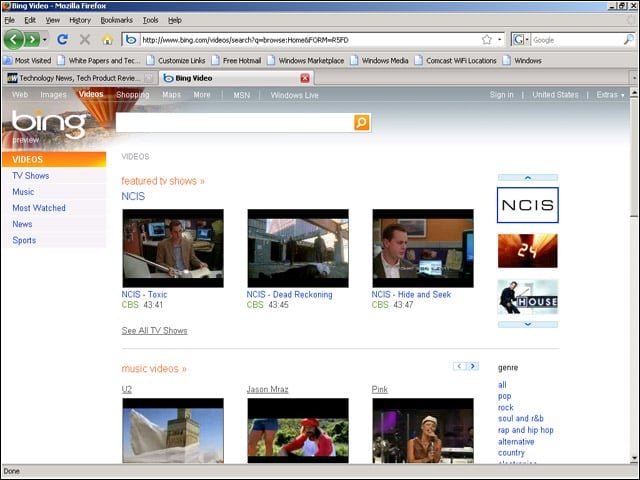This screenshot has height=480, width=640.
Task: Go forward with the green forward arrow
Action: click(32, 40)
